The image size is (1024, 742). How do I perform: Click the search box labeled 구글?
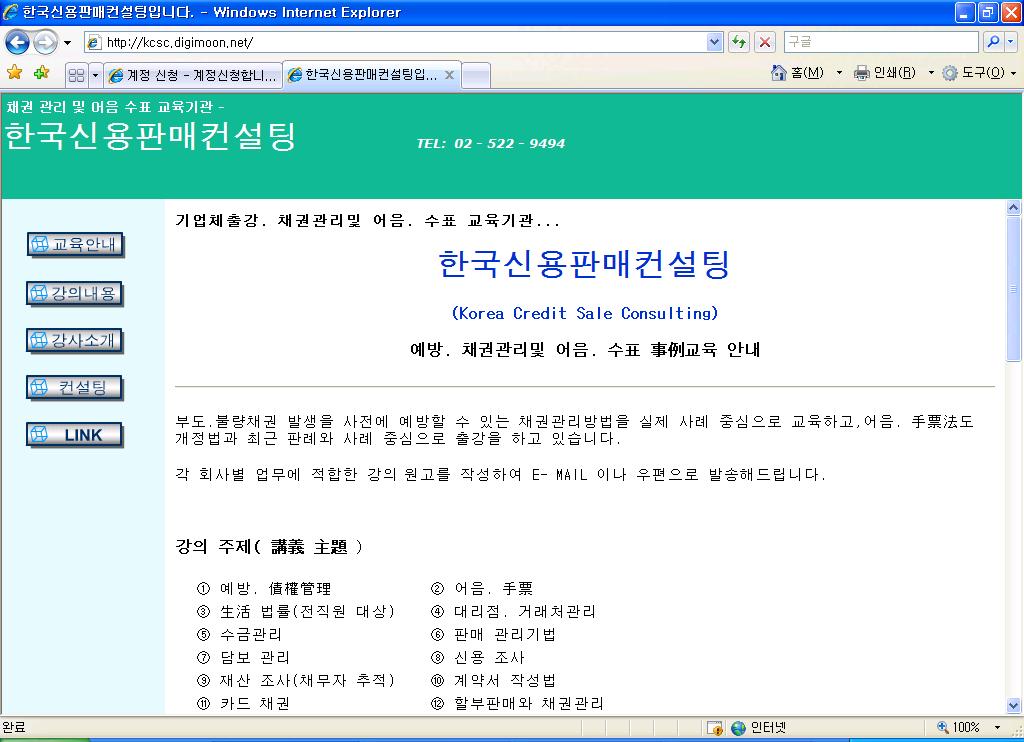pyautogui.click(x=882, y=42)
